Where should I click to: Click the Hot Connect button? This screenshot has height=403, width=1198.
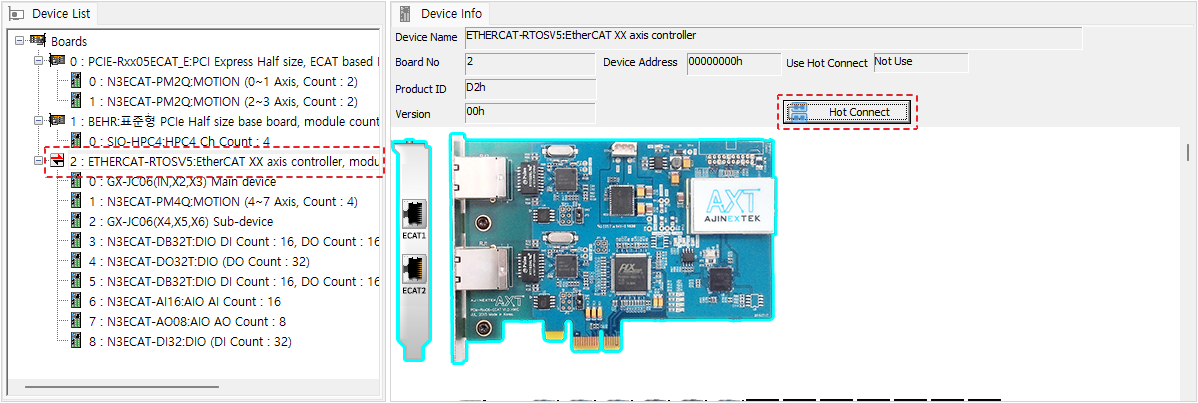point(848,112)
